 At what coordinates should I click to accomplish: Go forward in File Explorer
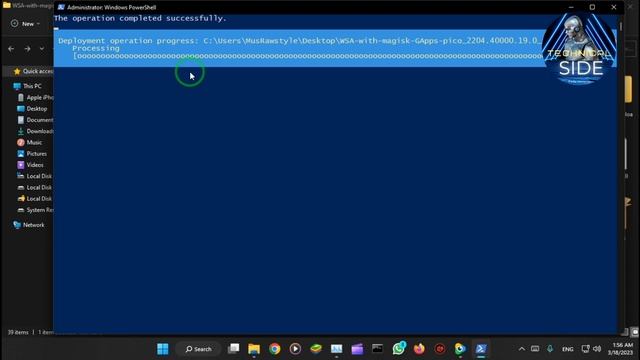tap(27, 49)
